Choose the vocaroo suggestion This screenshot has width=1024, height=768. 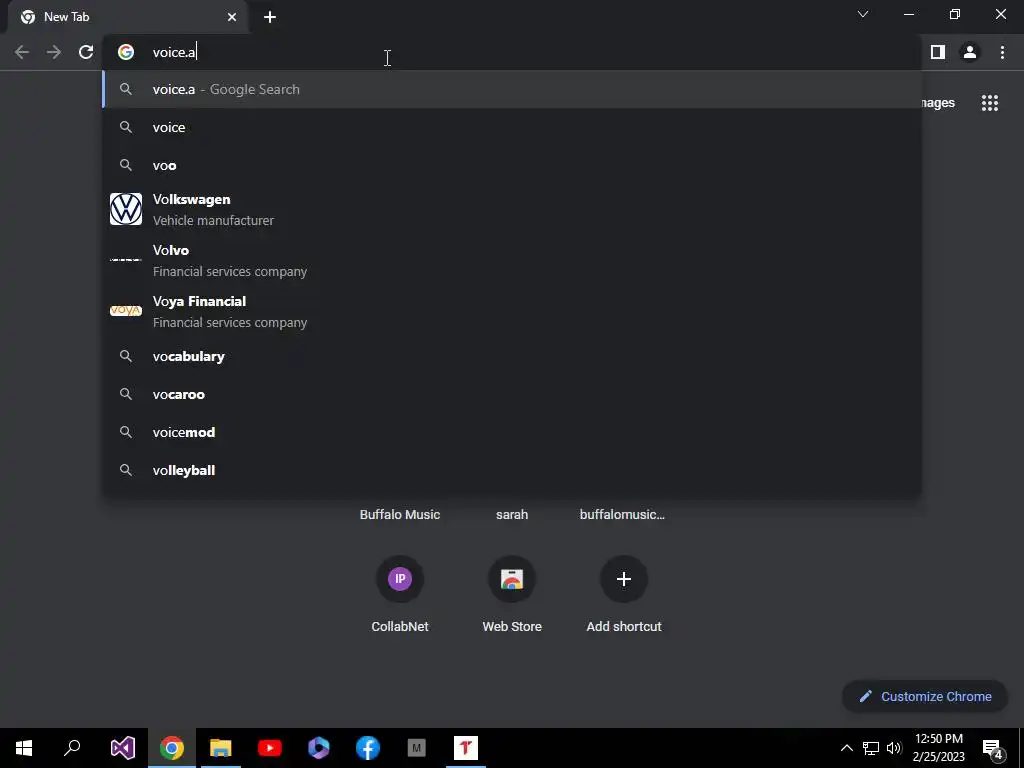pos(512,394)
